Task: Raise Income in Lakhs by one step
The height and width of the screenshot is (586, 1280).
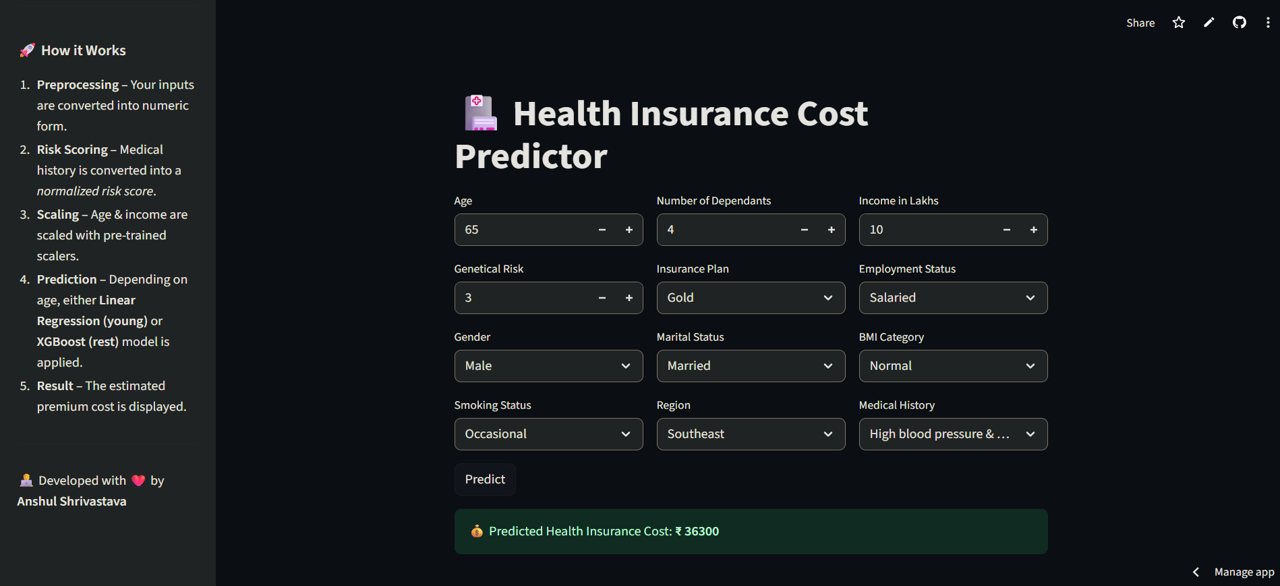Action: 1033,230
